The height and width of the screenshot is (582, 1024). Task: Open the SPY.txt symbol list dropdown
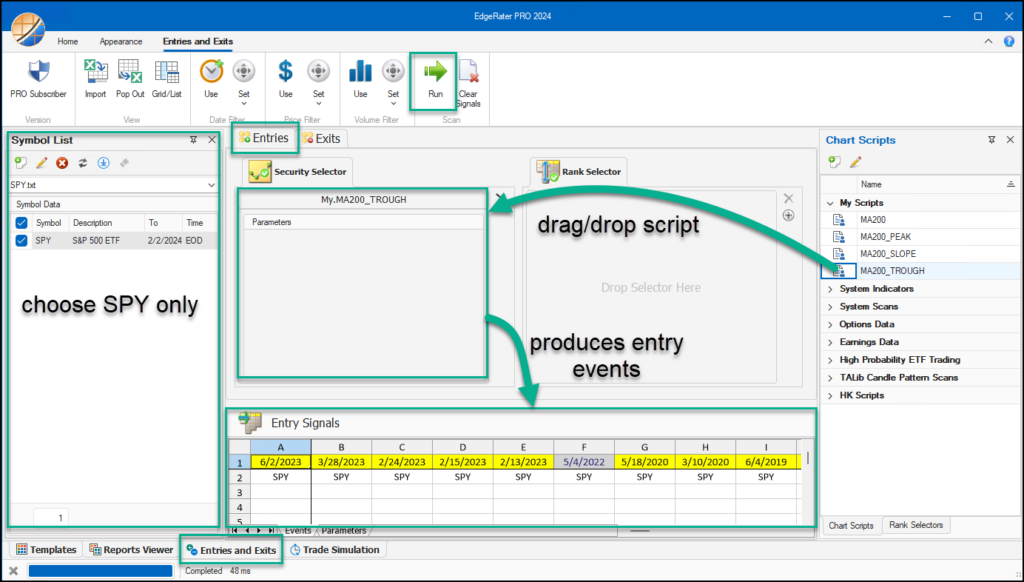click(211, 186)
